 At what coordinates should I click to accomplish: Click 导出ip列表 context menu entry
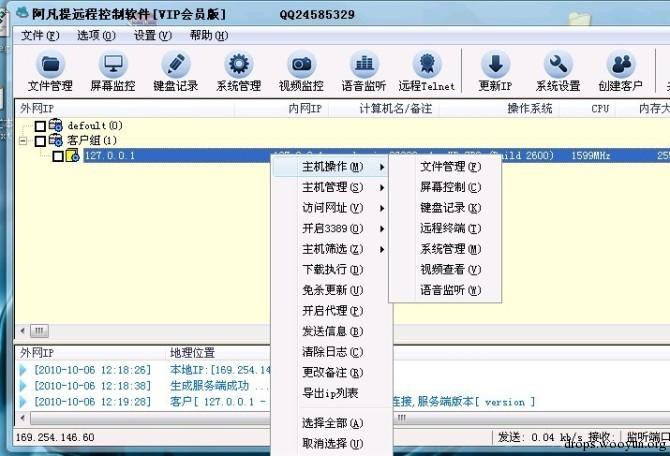pos(331,393)
